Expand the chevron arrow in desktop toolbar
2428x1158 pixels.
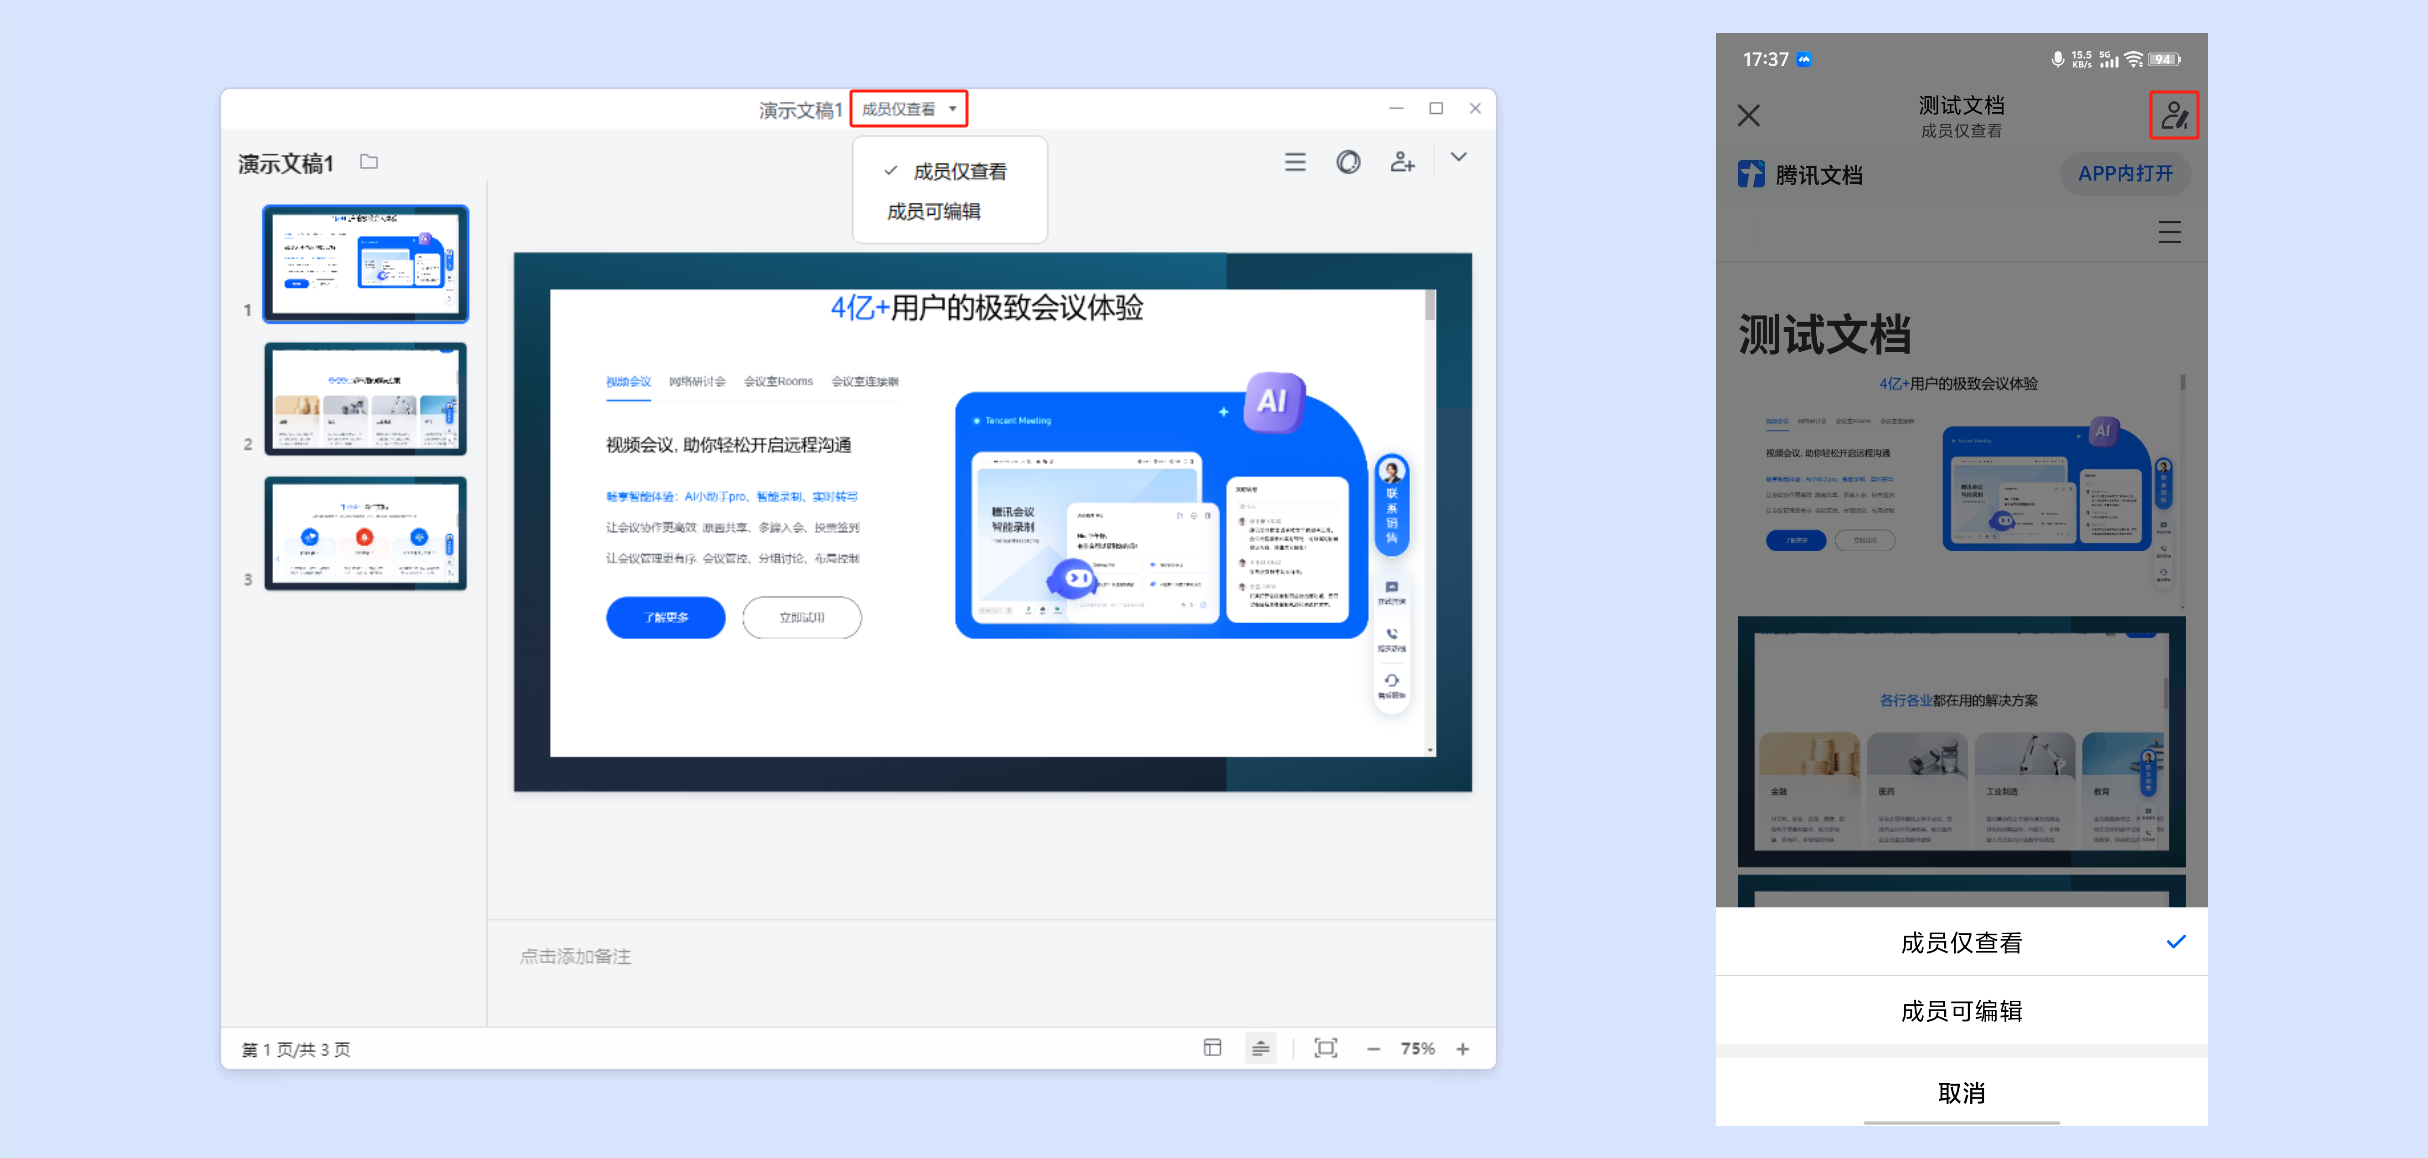point(1459,157)
